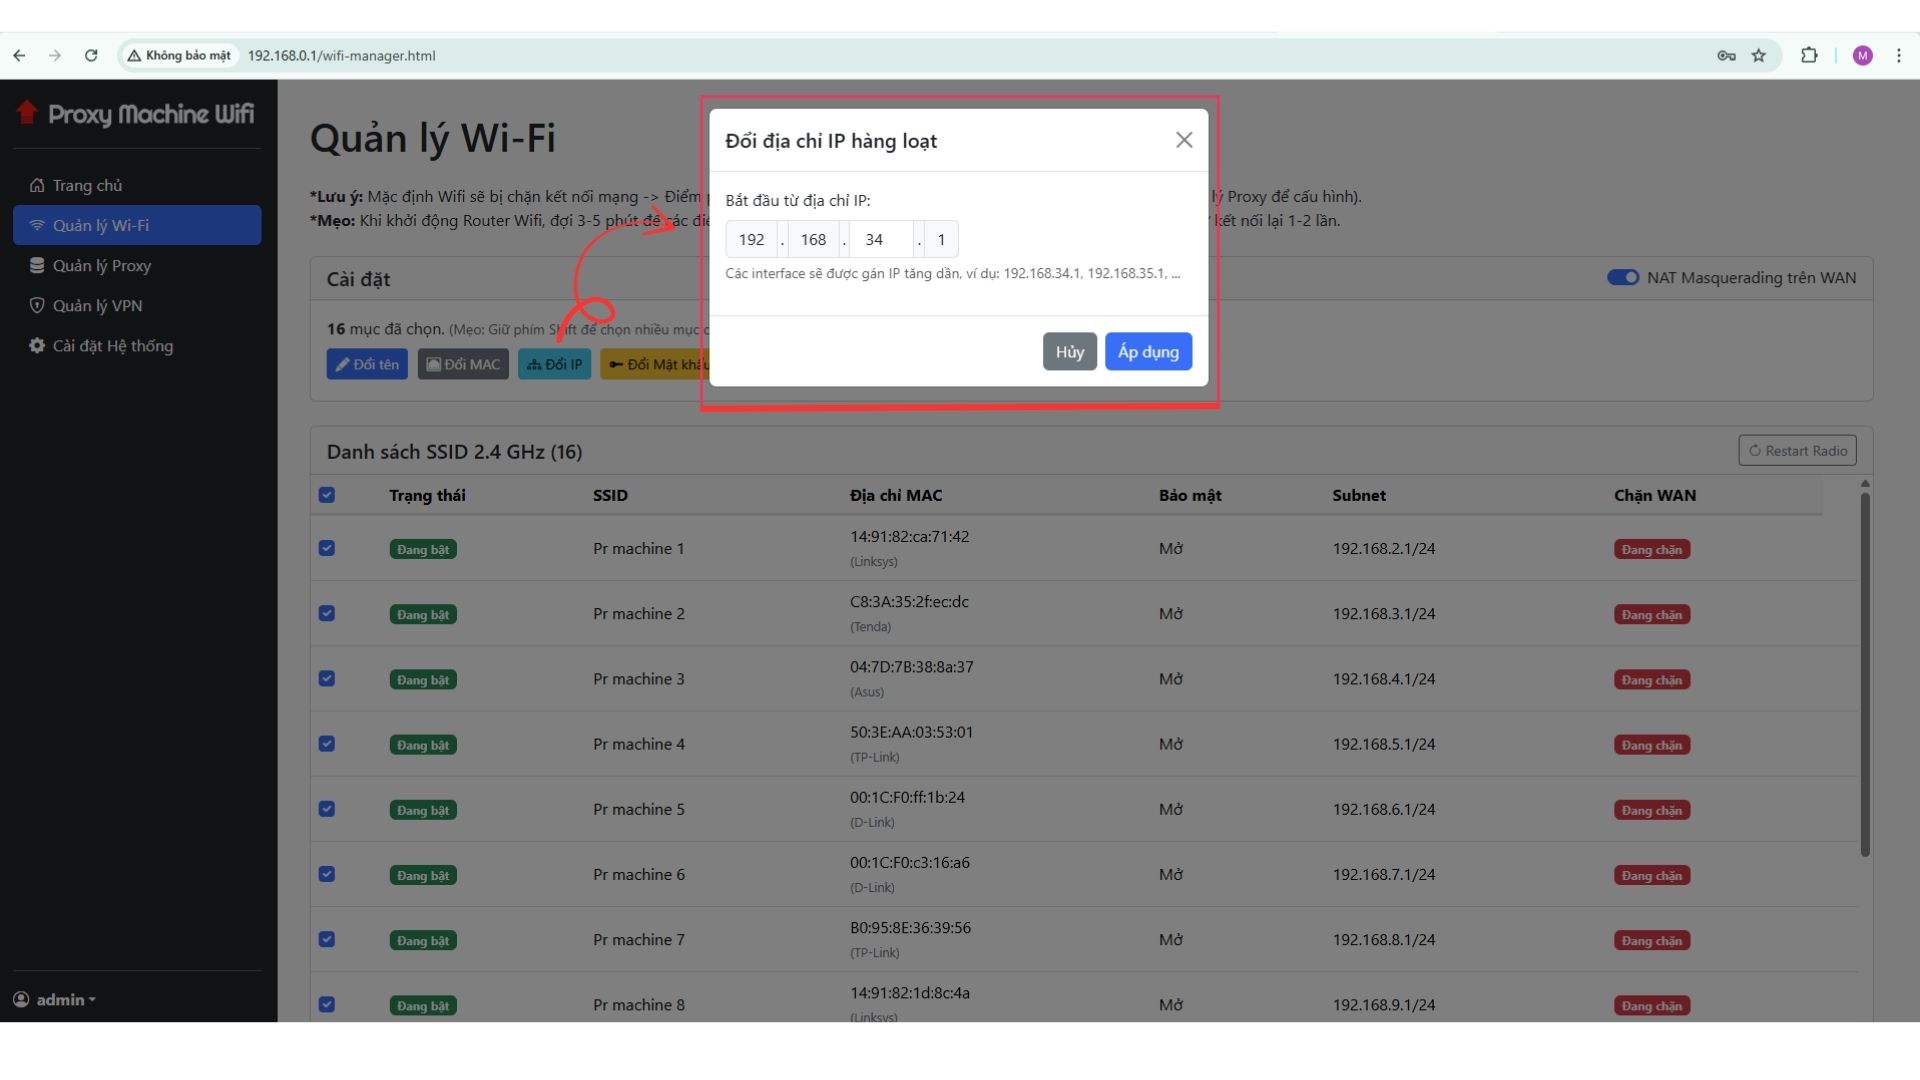Open the Chrome three-dot menu
This screenshot has height=1080, width=1920.
(x=1899, y=55)
